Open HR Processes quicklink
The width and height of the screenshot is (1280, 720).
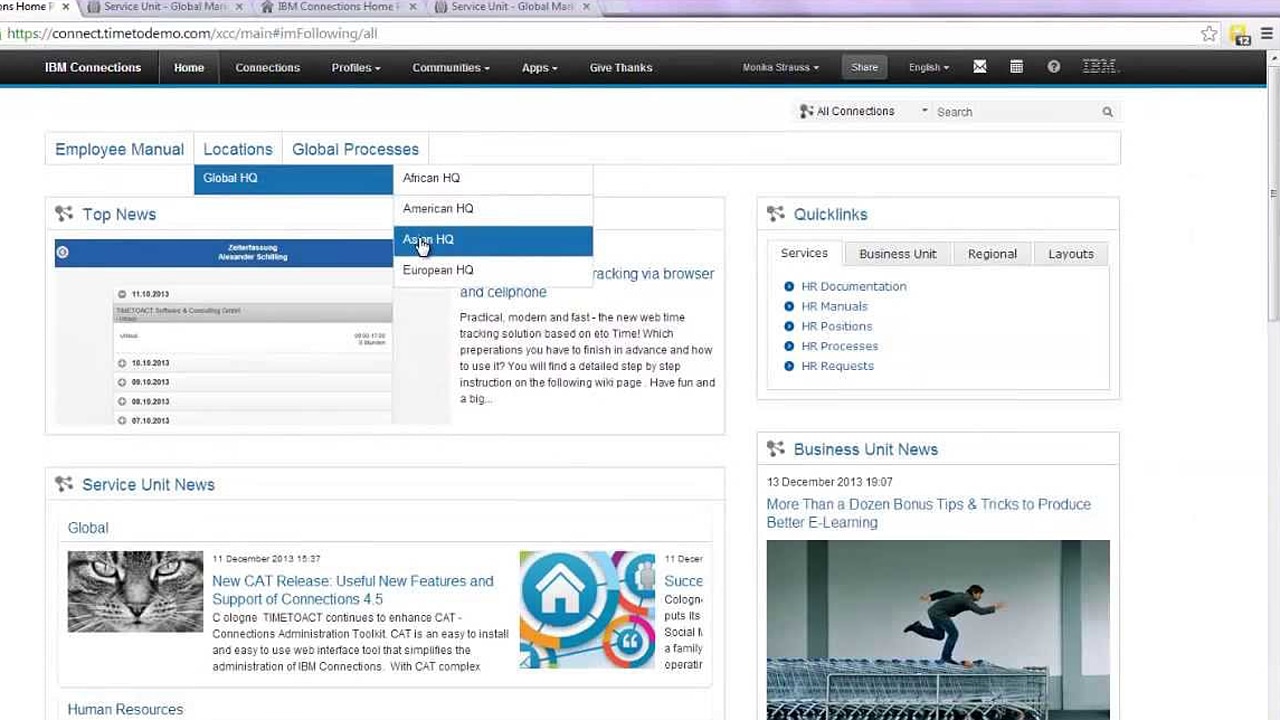click(839, 346)
